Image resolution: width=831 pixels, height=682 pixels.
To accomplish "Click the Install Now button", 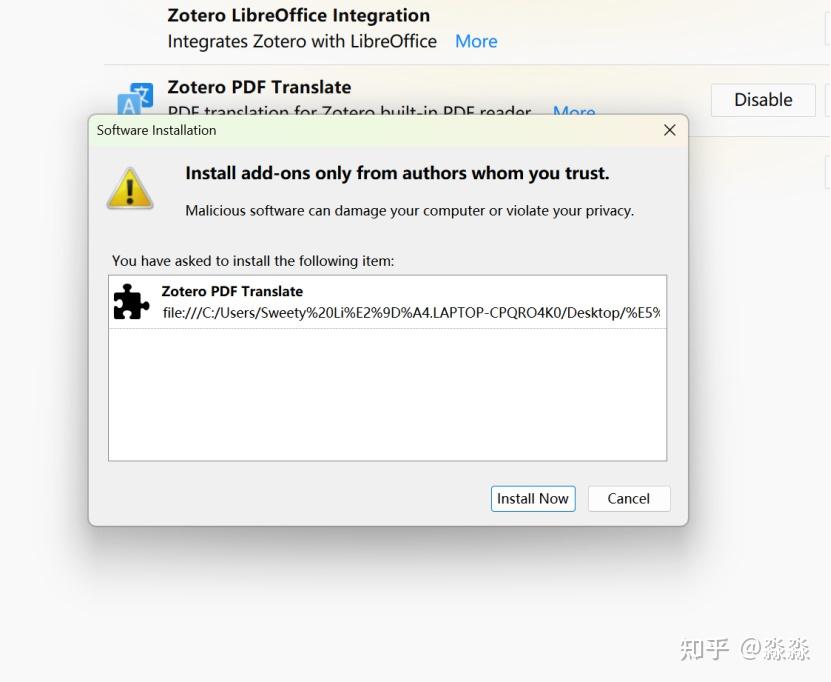I will (x=533, y=499).
